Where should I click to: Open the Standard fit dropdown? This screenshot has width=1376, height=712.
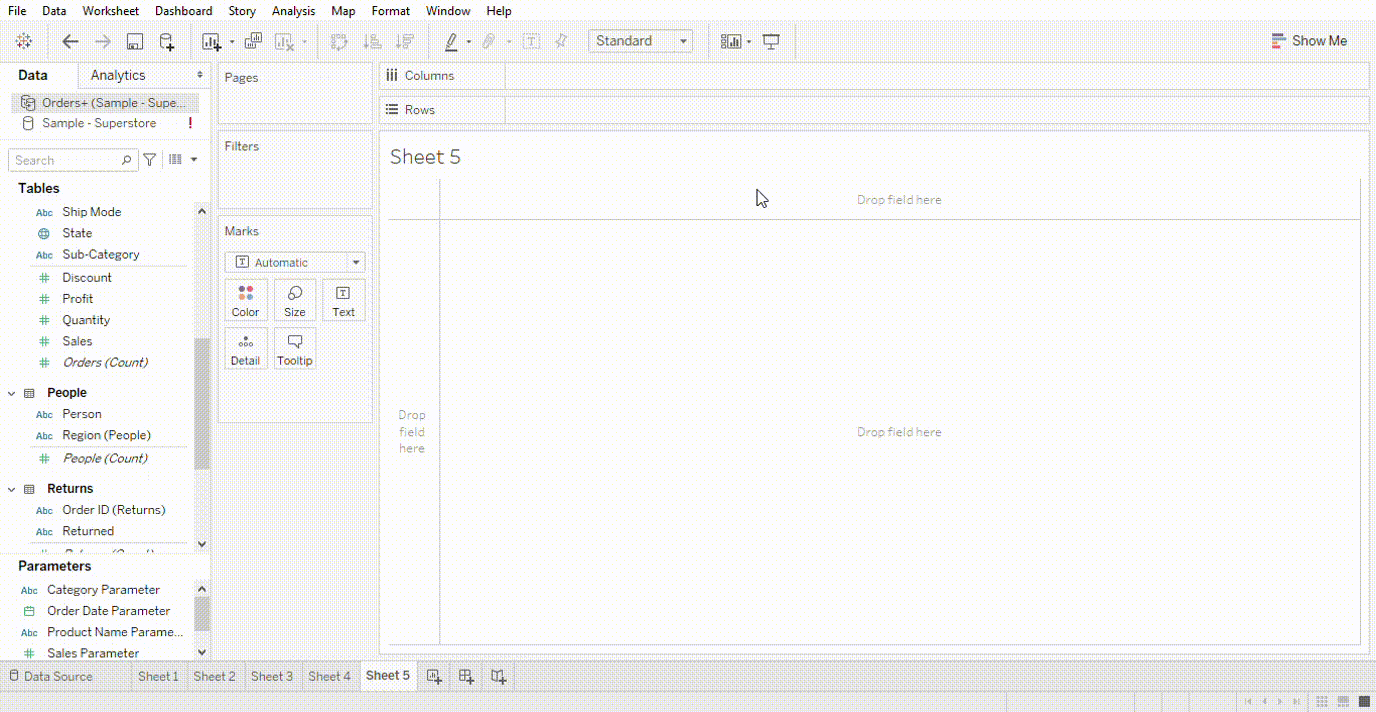click(x=640, y=41)
